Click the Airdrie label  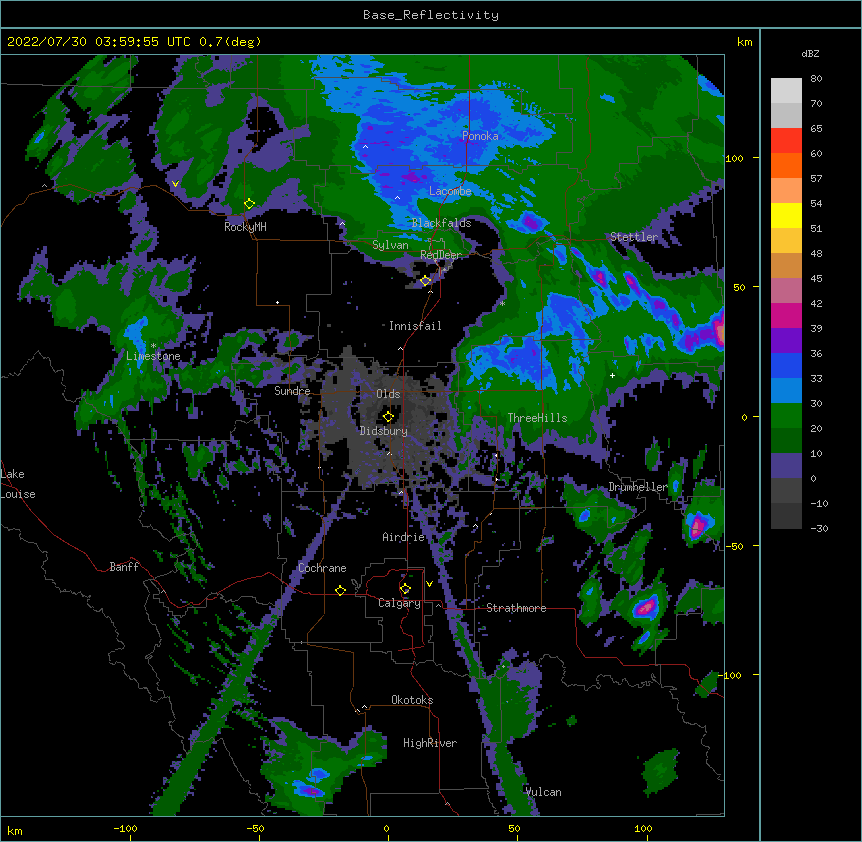(404, 537)
